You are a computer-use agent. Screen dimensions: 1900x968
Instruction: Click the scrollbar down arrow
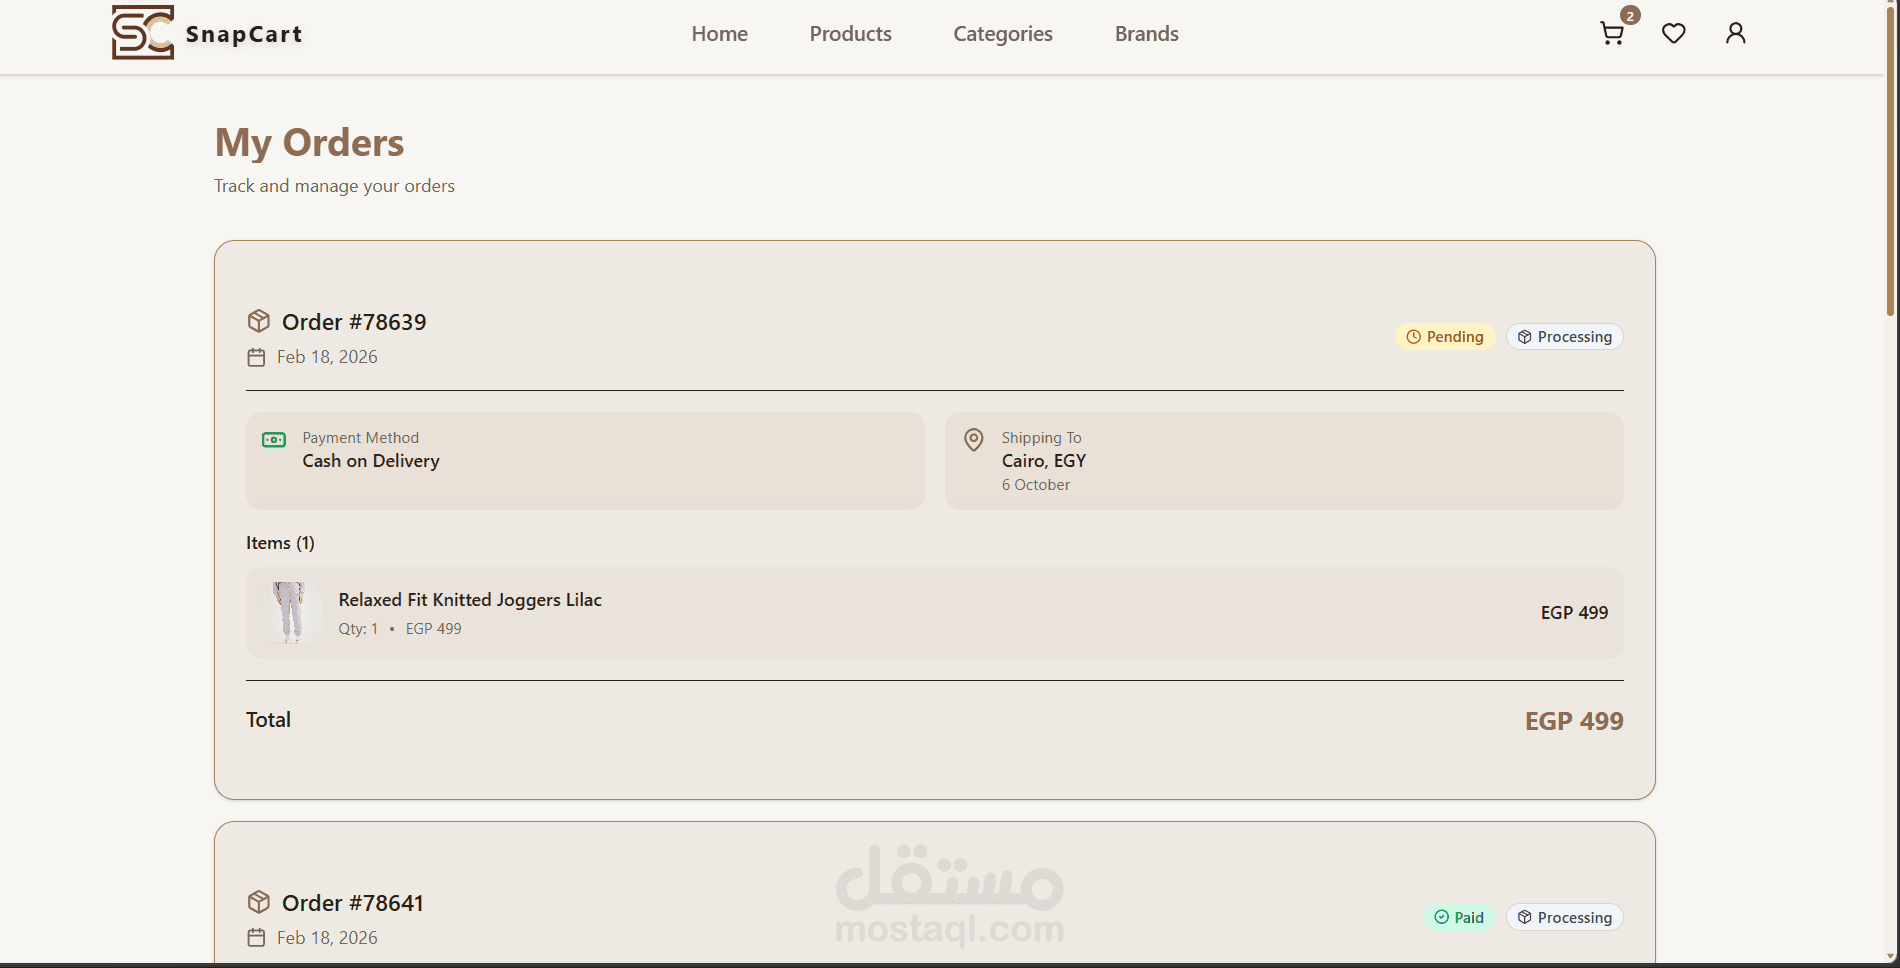(1891, 957)
